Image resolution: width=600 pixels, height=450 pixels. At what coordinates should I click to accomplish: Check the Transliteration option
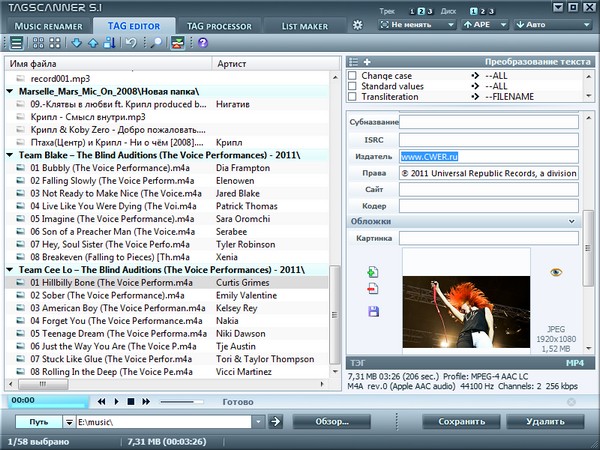352,97
